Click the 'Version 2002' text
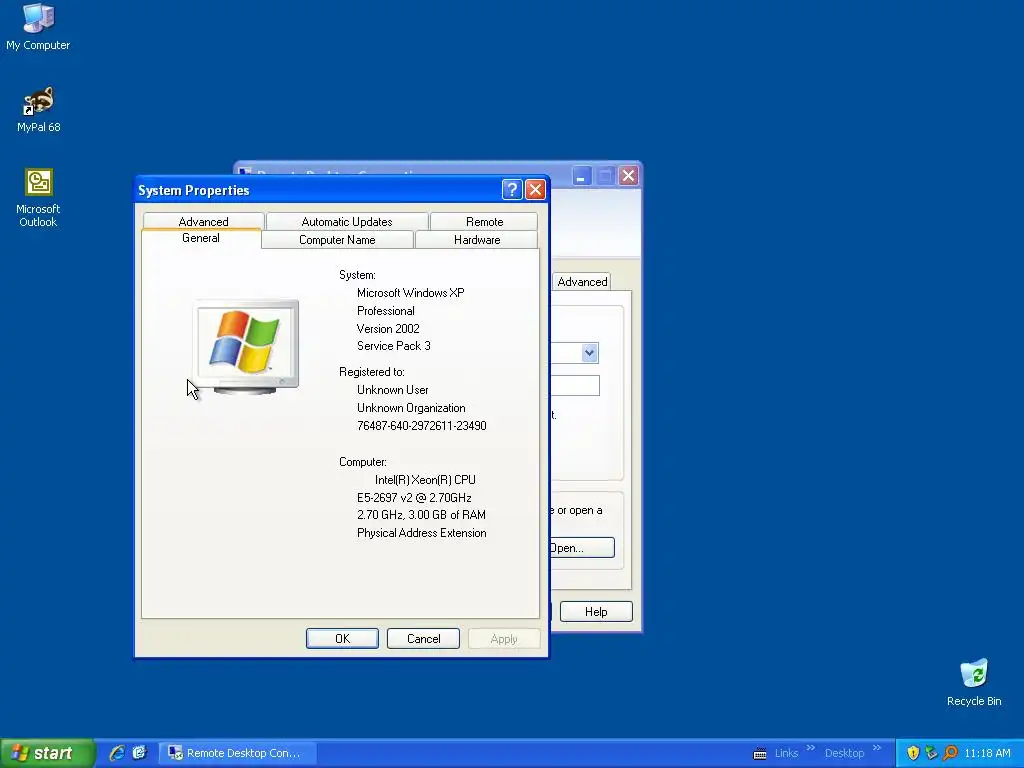Viewport: 1024px width, 768px height. [x=388, y=328]
